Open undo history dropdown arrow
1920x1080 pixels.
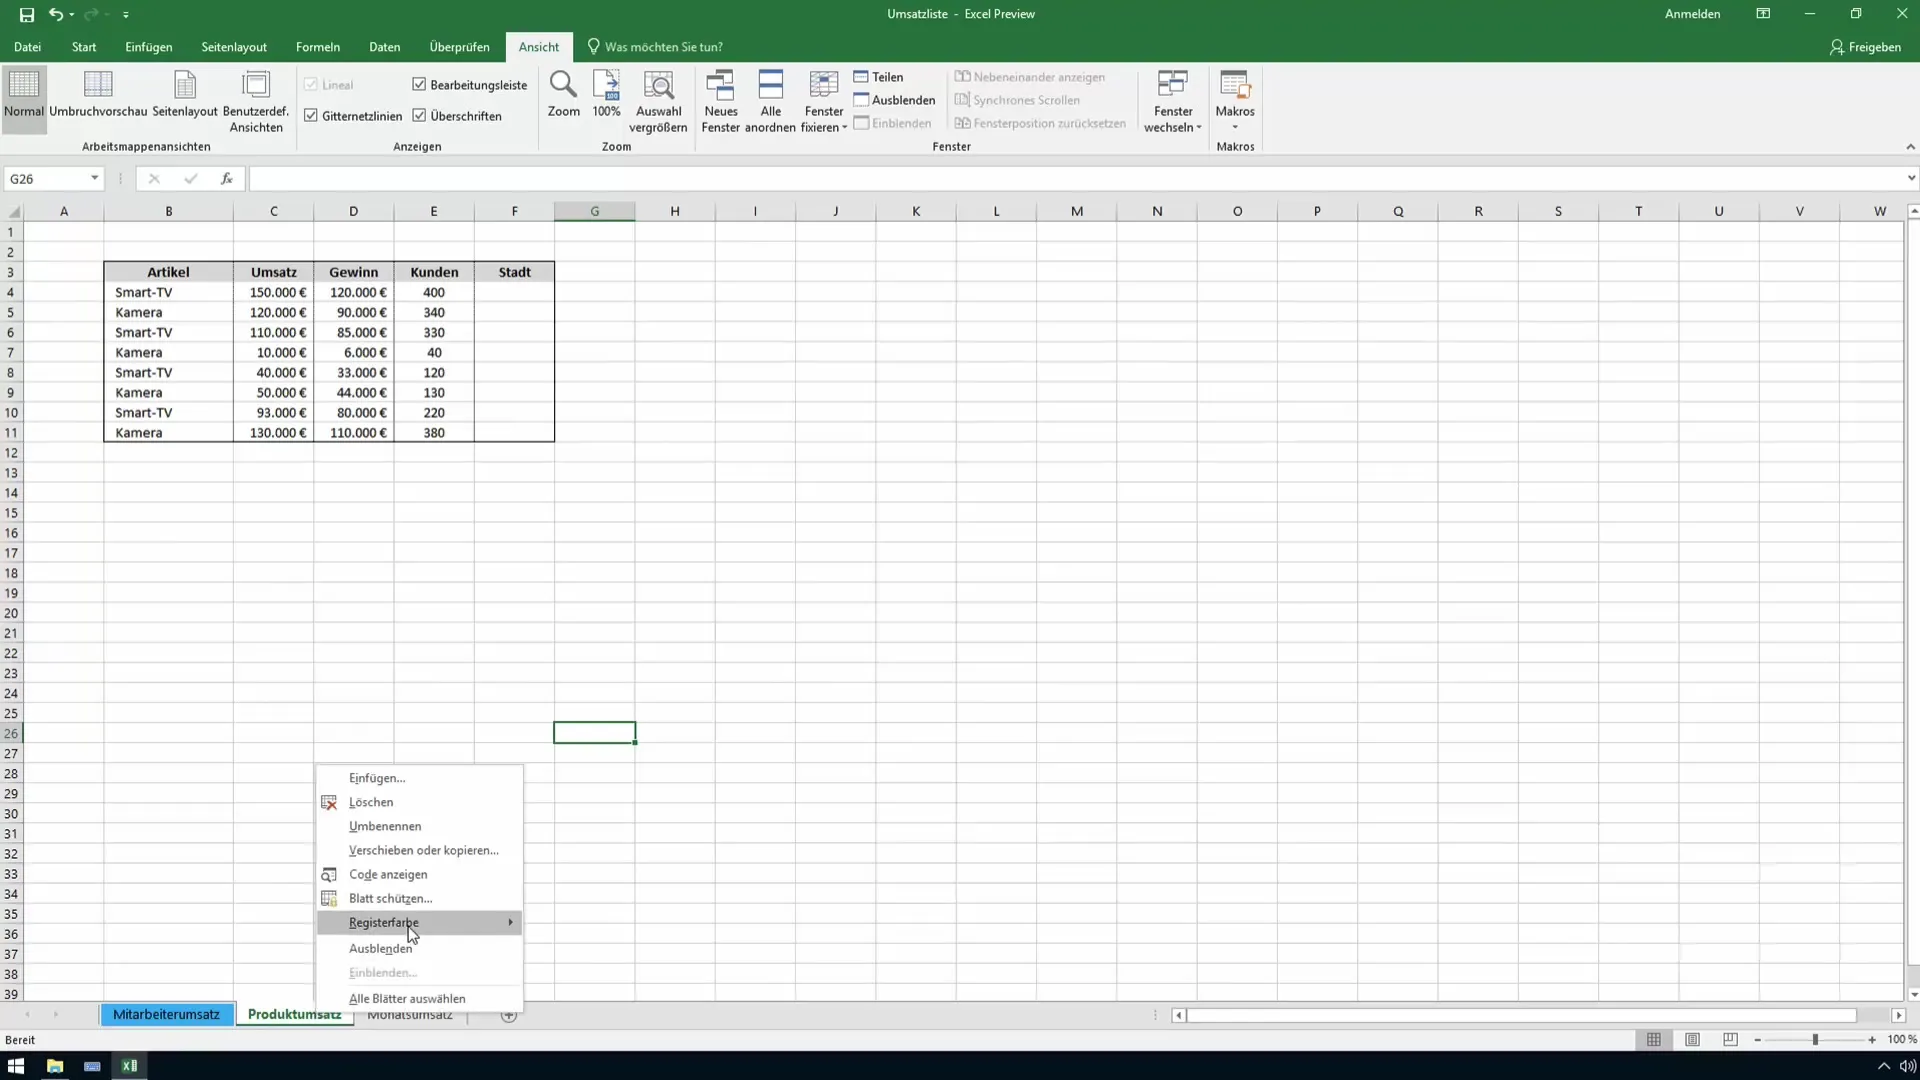[72, 15]
